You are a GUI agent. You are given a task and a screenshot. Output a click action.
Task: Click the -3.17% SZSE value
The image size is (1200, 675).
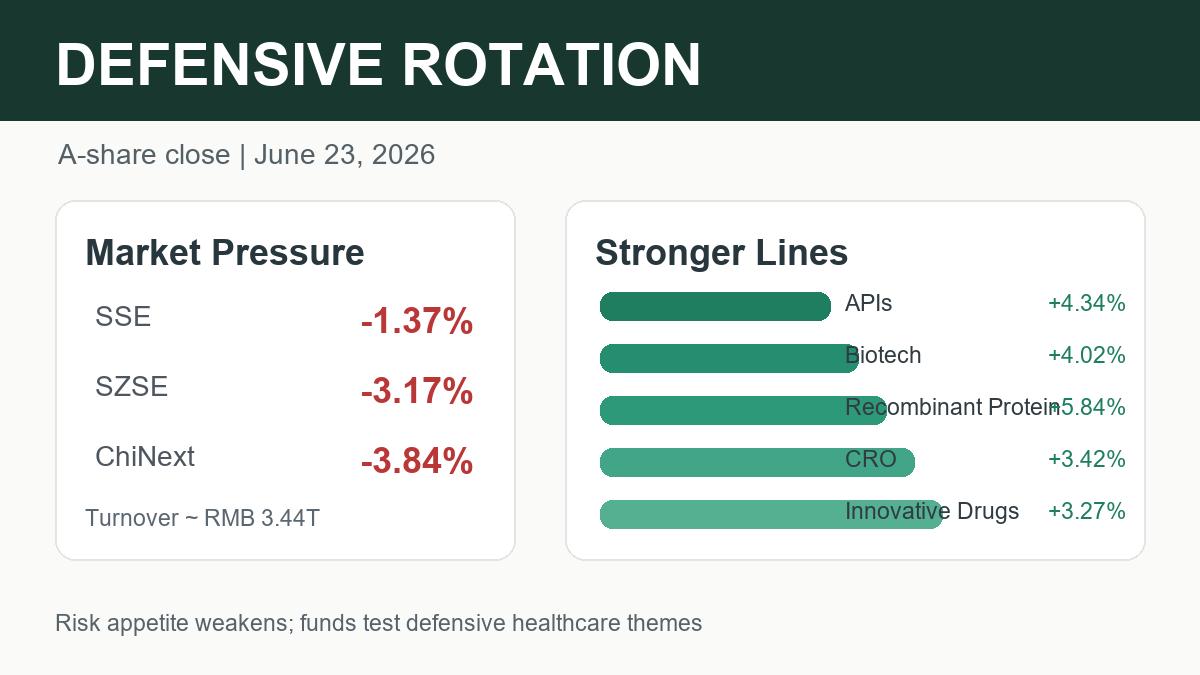click(x=416, y=392)
